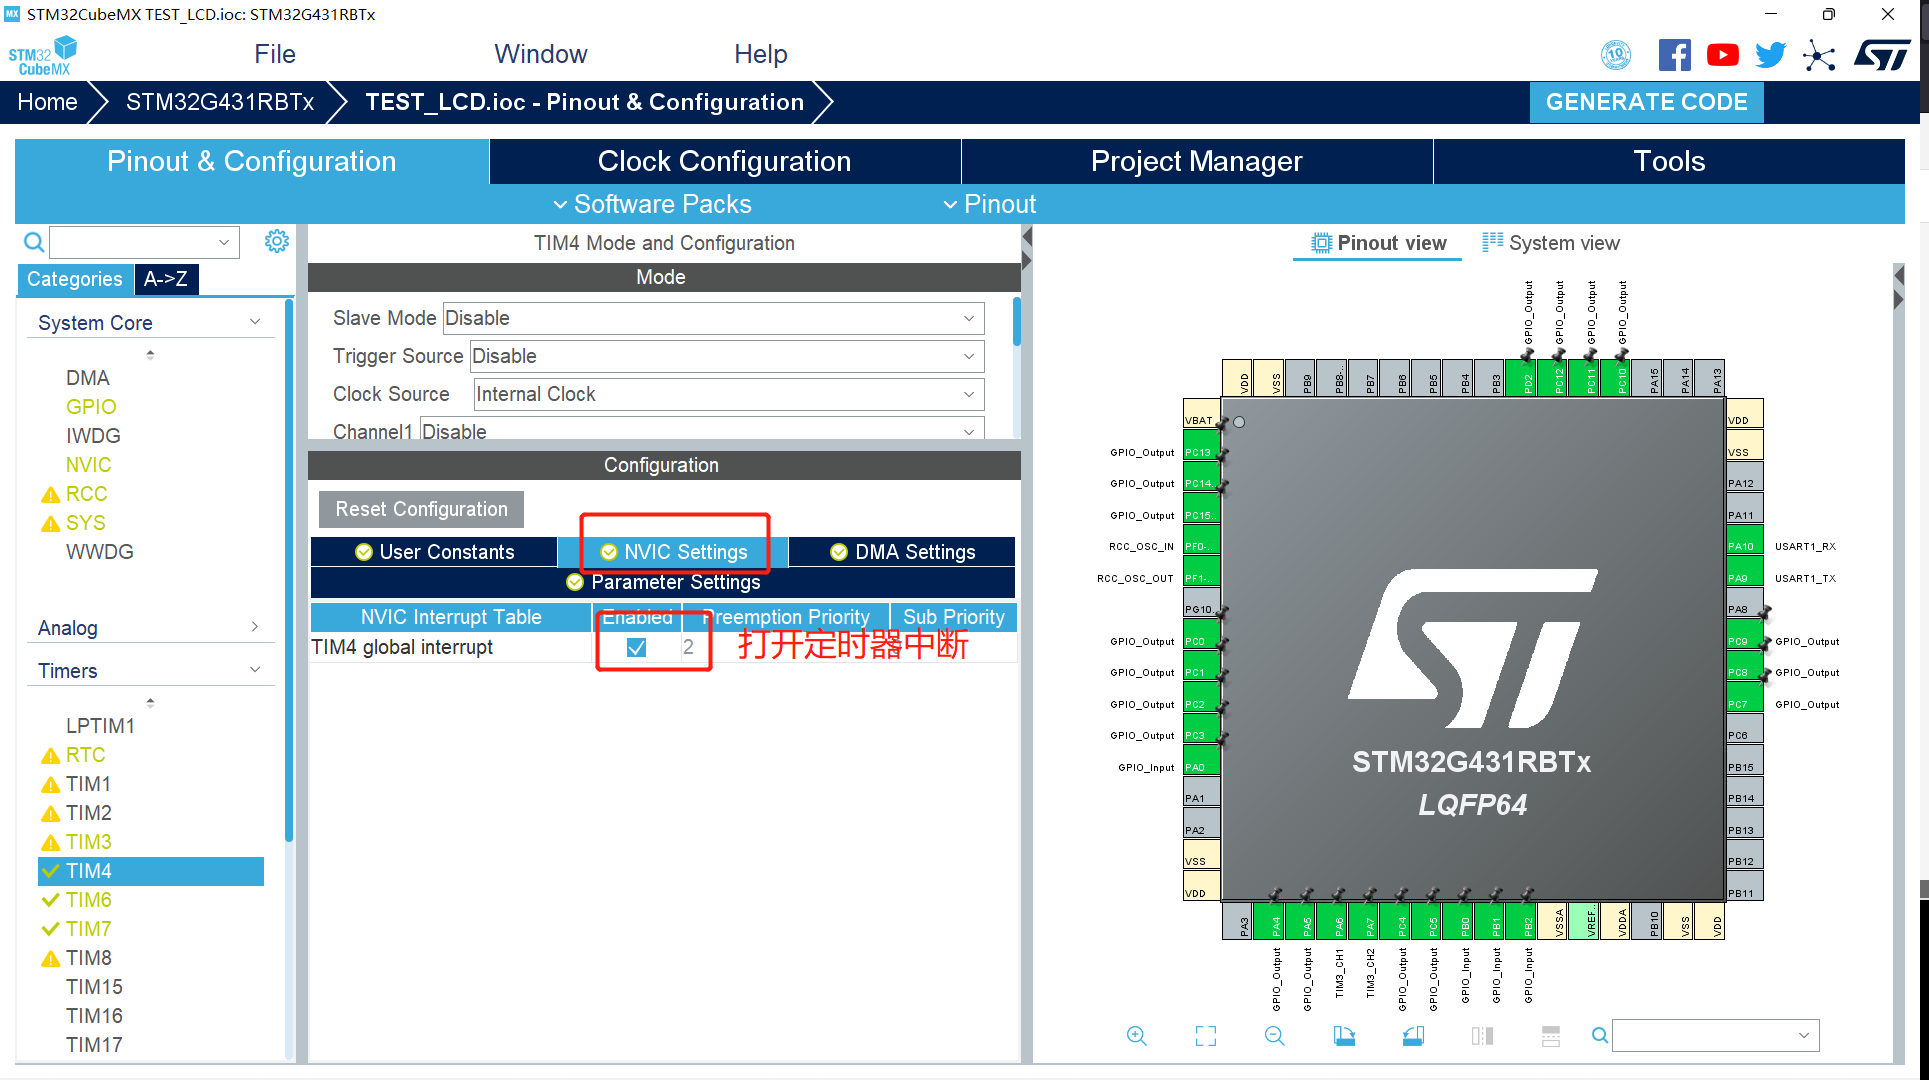1929x1080 pixels.
Task: Click the horizontal split view icon
Action: [x=1551, y=1036]
